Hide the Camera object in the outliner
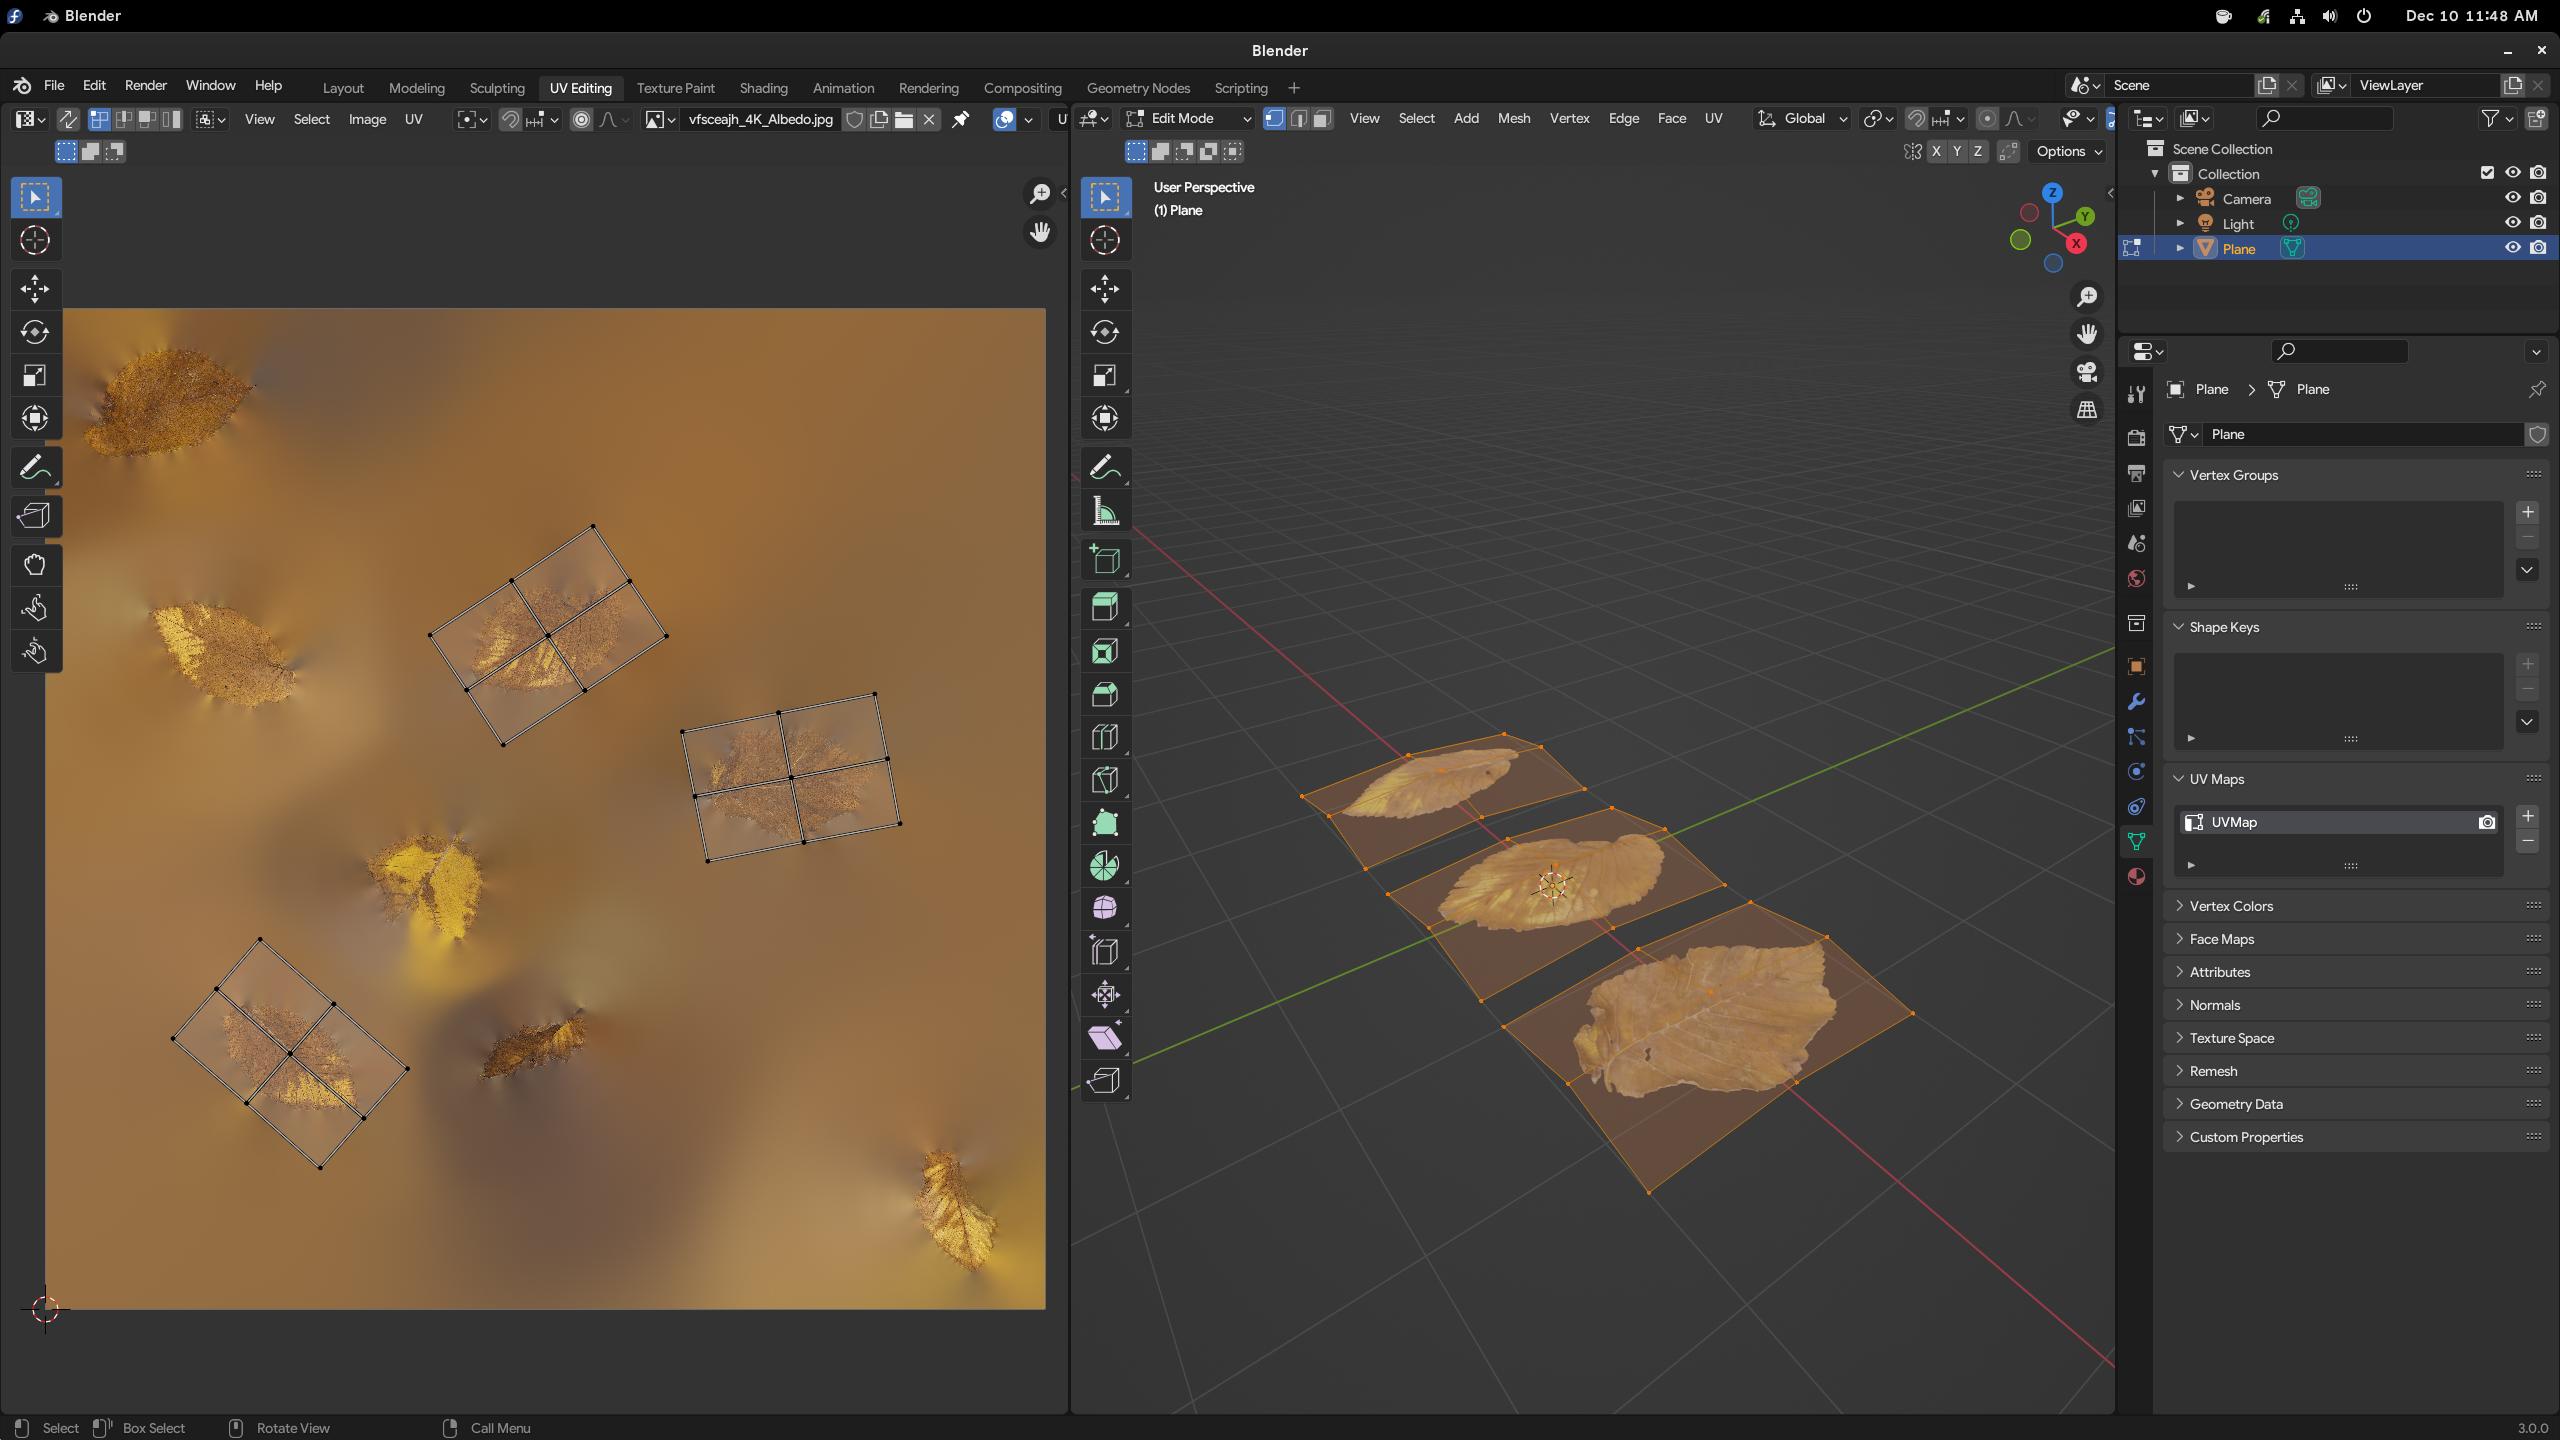Screen dimensions: 2560x1440 click(2512, 198)
